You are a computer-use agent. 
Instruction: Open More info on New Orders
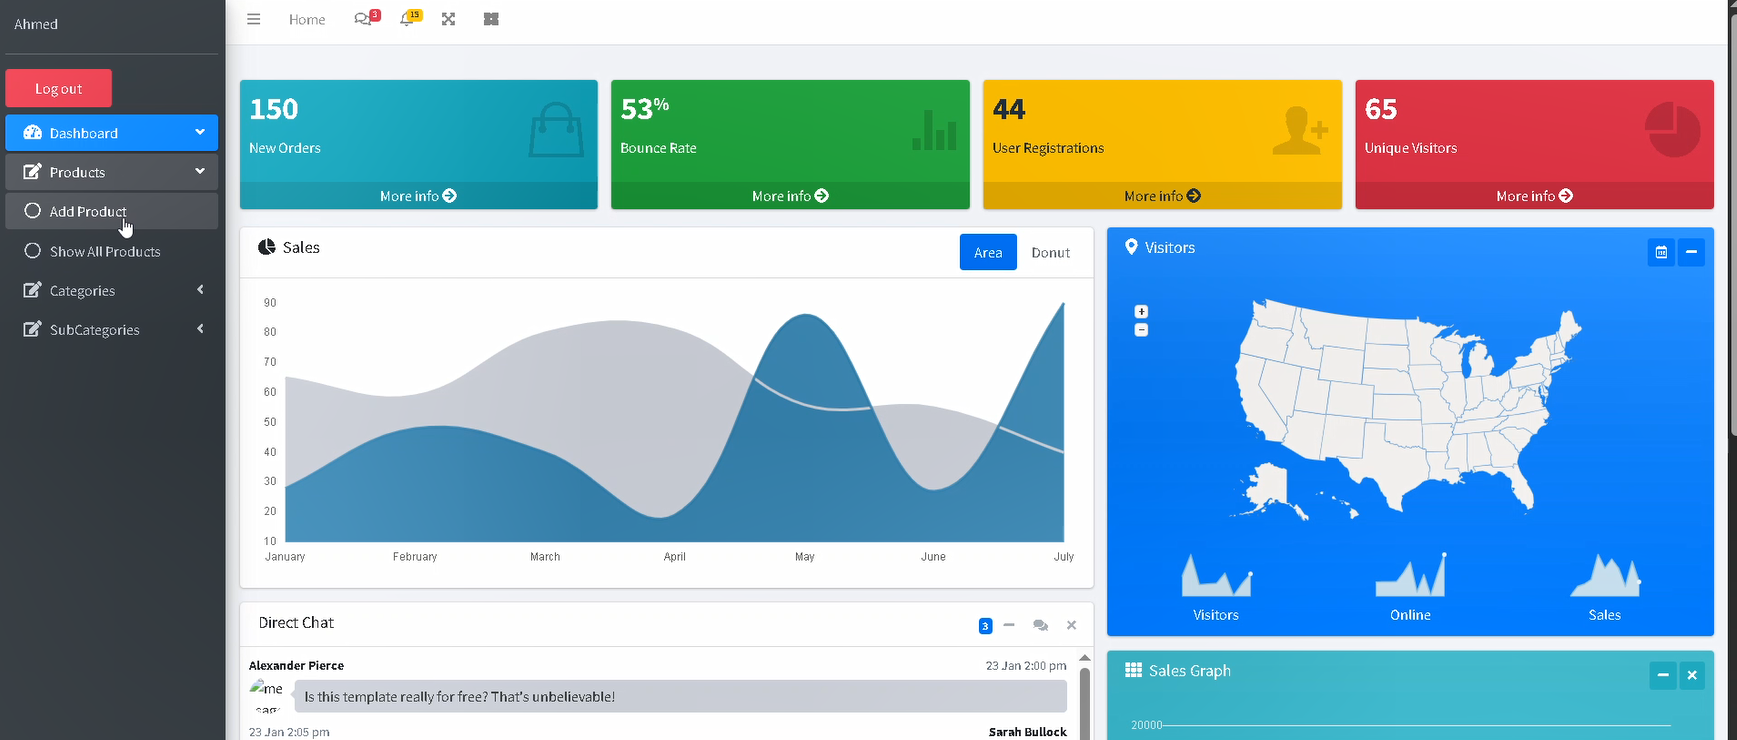(418, 196)
